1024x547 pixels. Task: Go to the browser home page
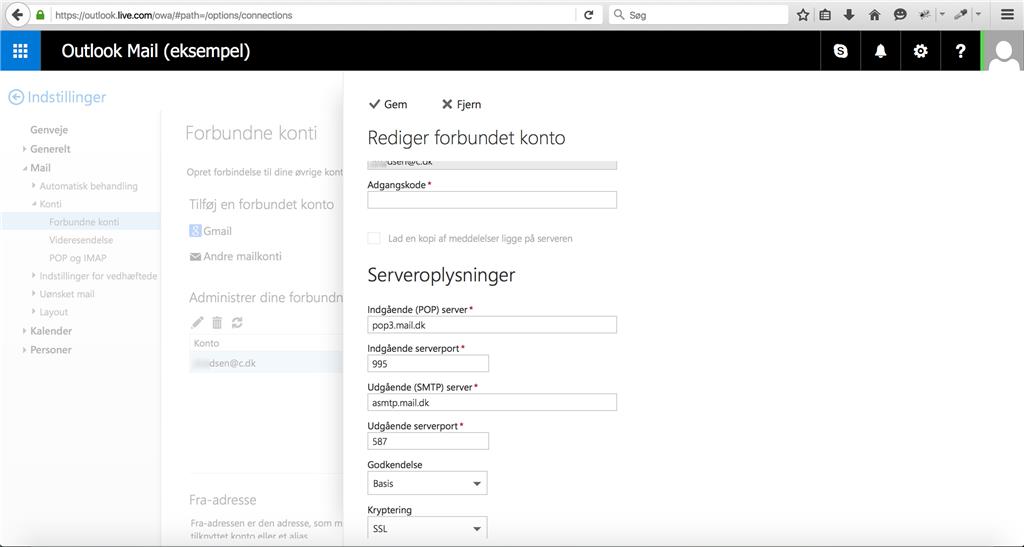(x=874, y=14)
